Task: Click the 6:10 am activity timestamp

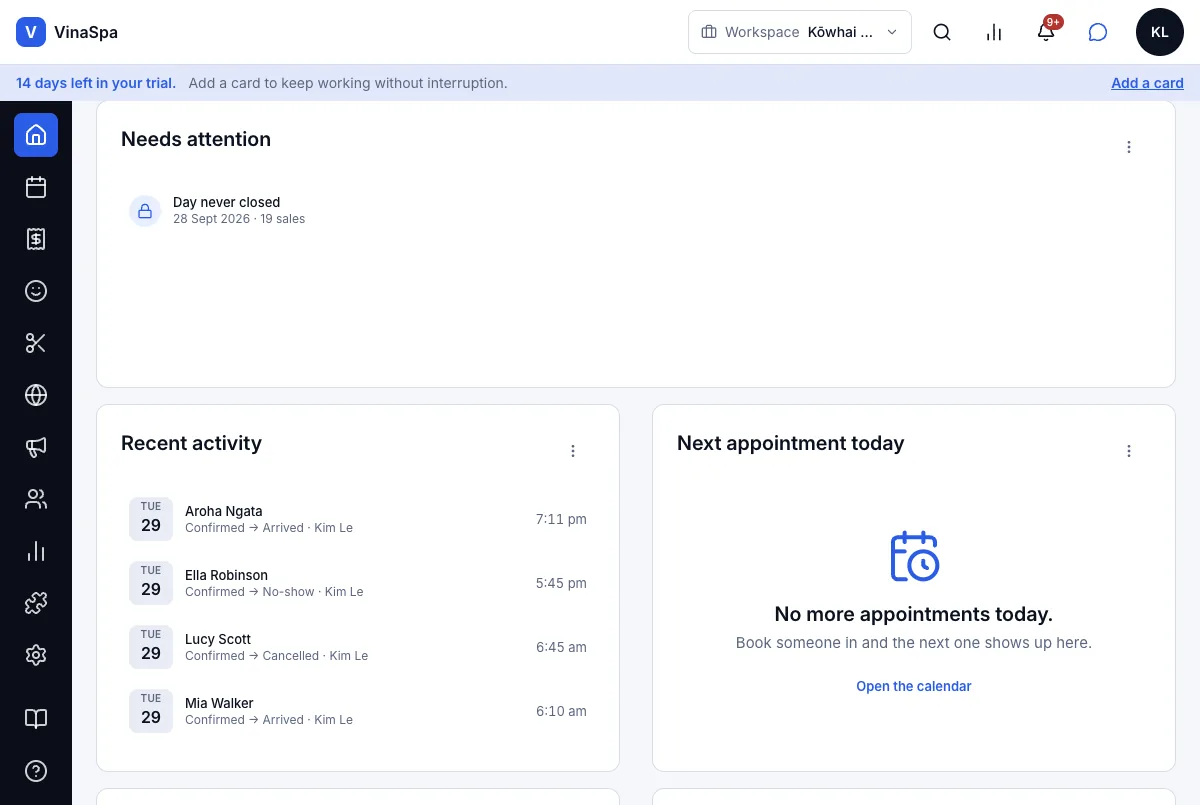Action: coord(561,711)
